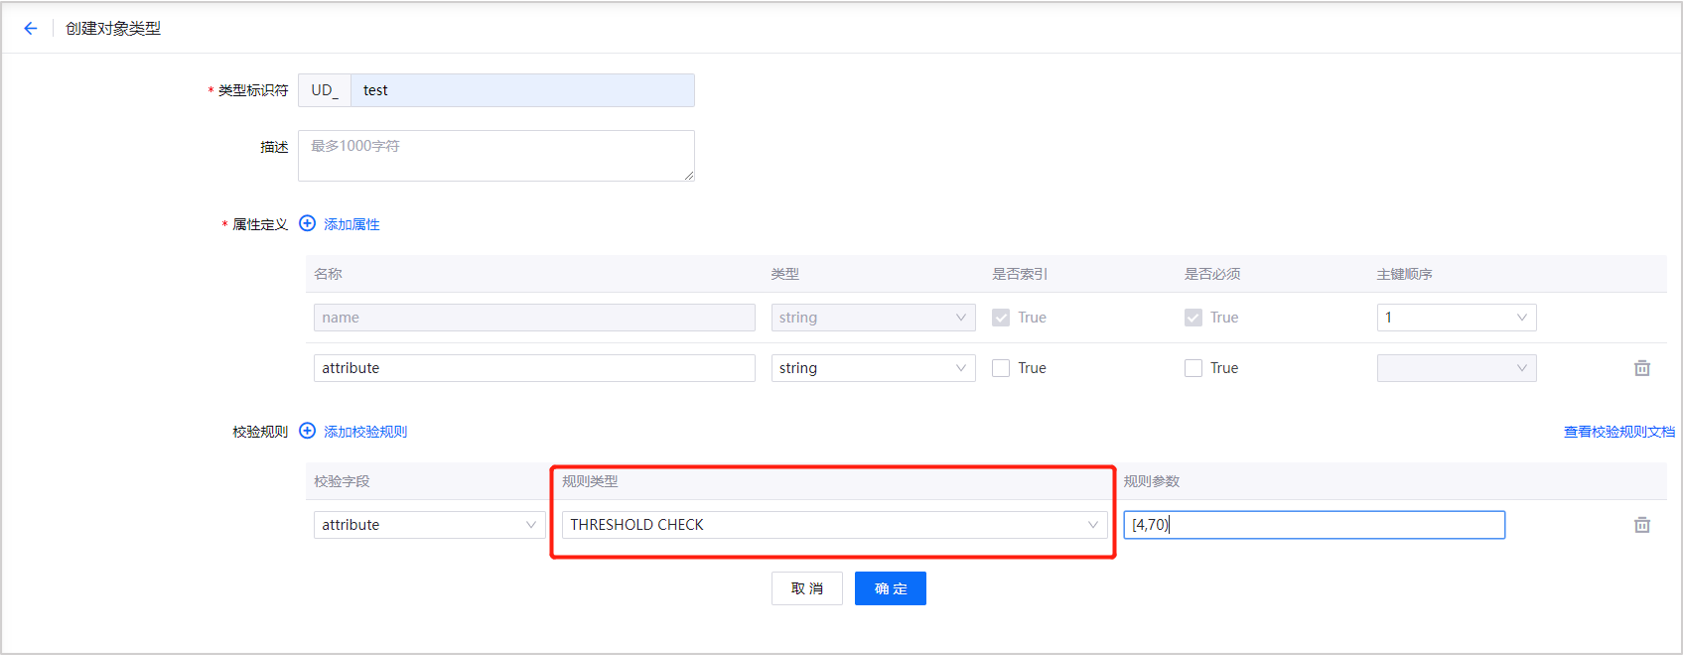Toggle 是否必须 checkbox in name row

click(x=1193, y=318)
